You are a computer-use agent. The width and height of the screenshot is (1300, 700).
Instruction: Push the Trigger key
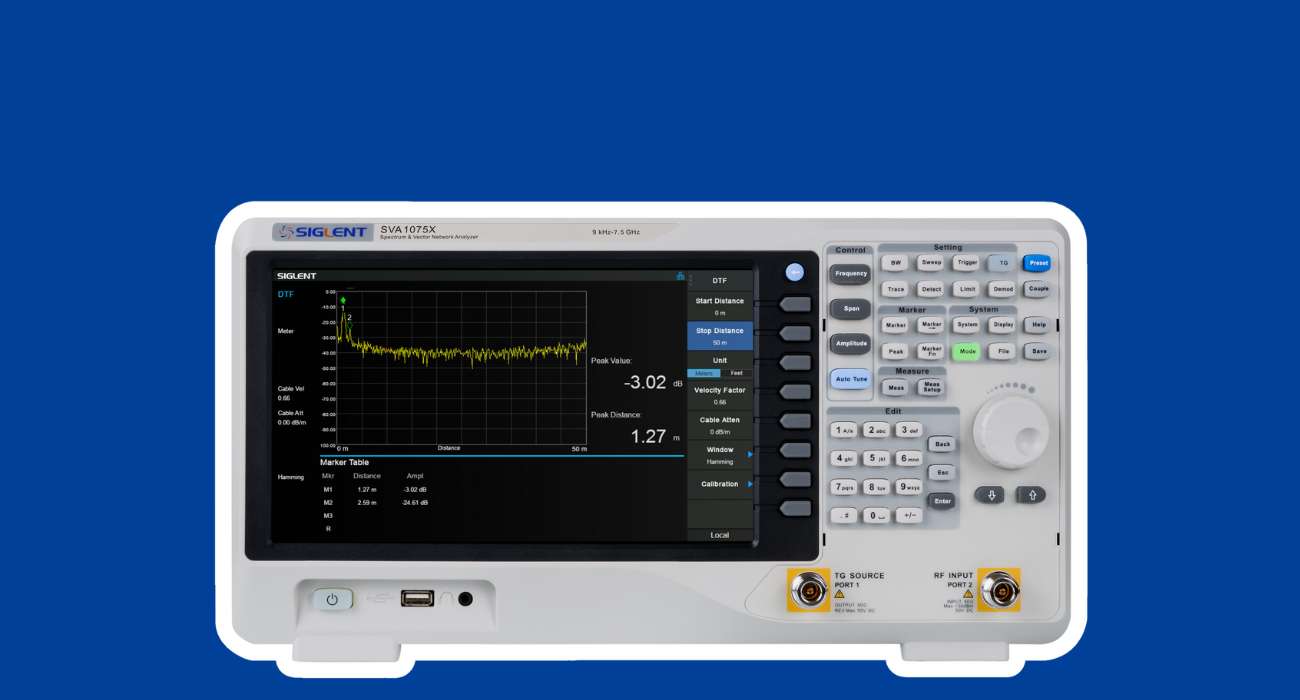966,263
